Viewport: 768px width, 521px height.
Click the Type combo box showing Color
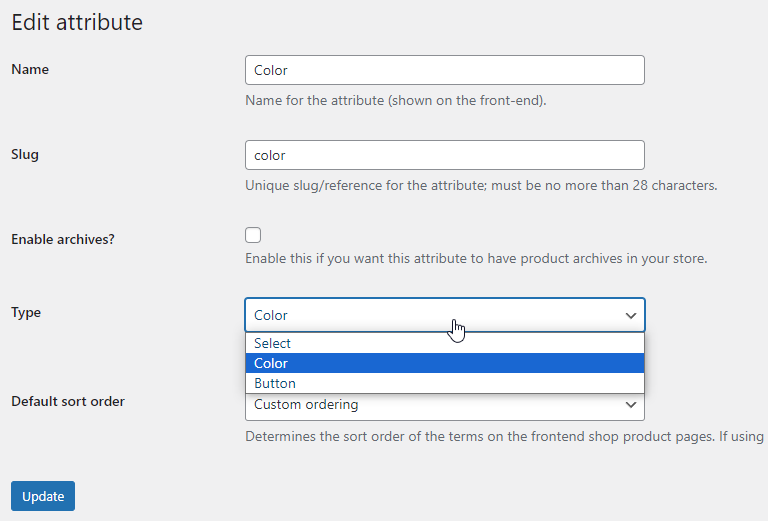pyautogui.click(x=430, y=315)
